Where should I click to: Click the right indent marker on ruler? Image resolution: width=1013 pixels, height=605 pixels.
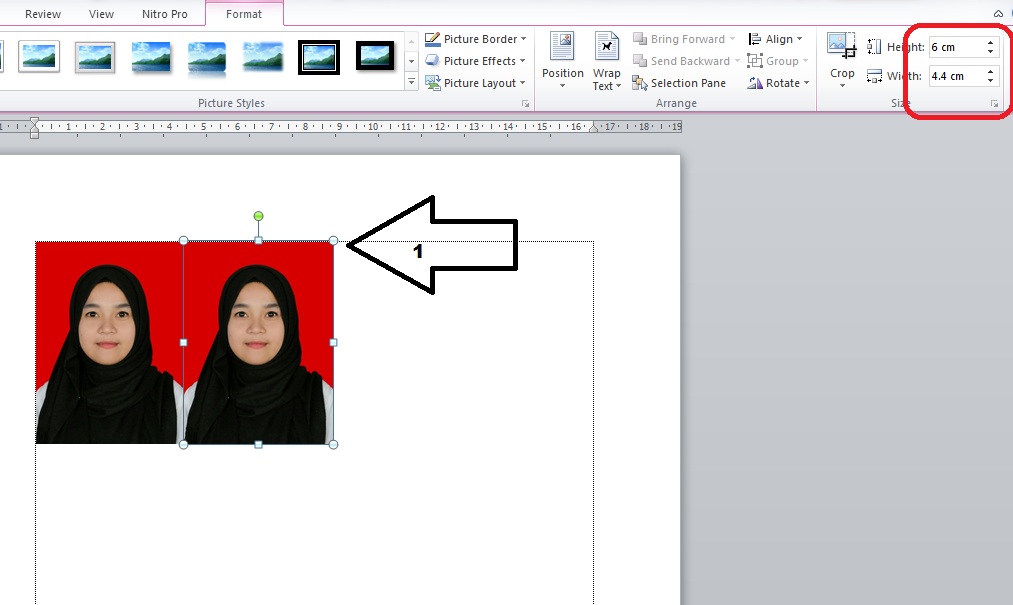pyautogui.click(x=593, y=128)
